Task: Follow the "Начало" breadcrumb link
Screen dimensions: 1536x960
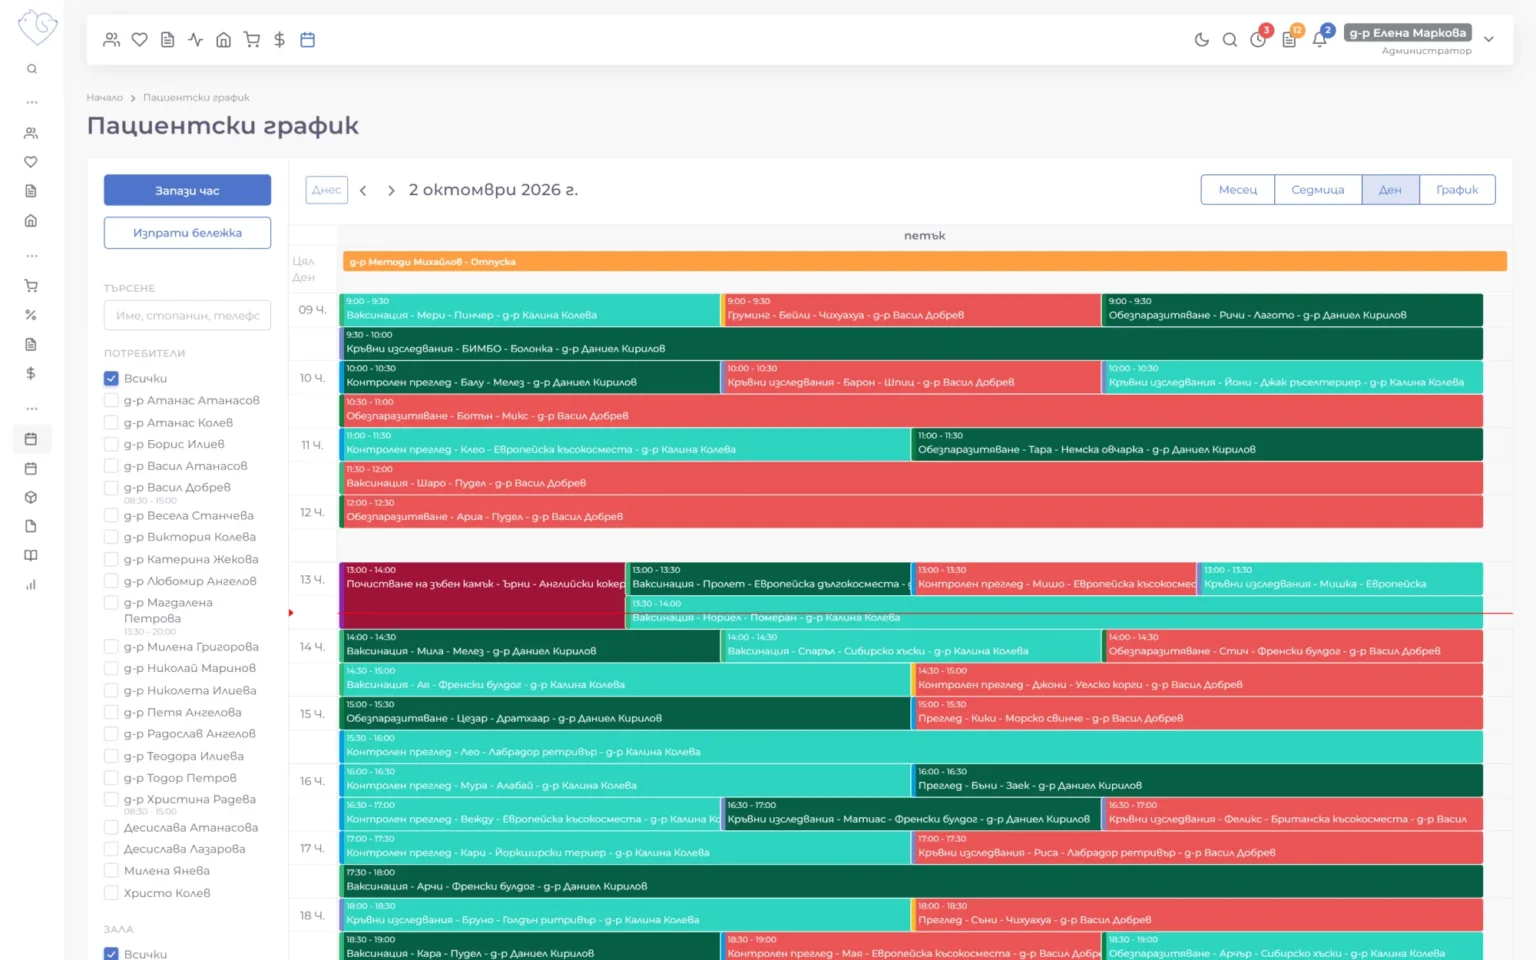Action: 104,98
